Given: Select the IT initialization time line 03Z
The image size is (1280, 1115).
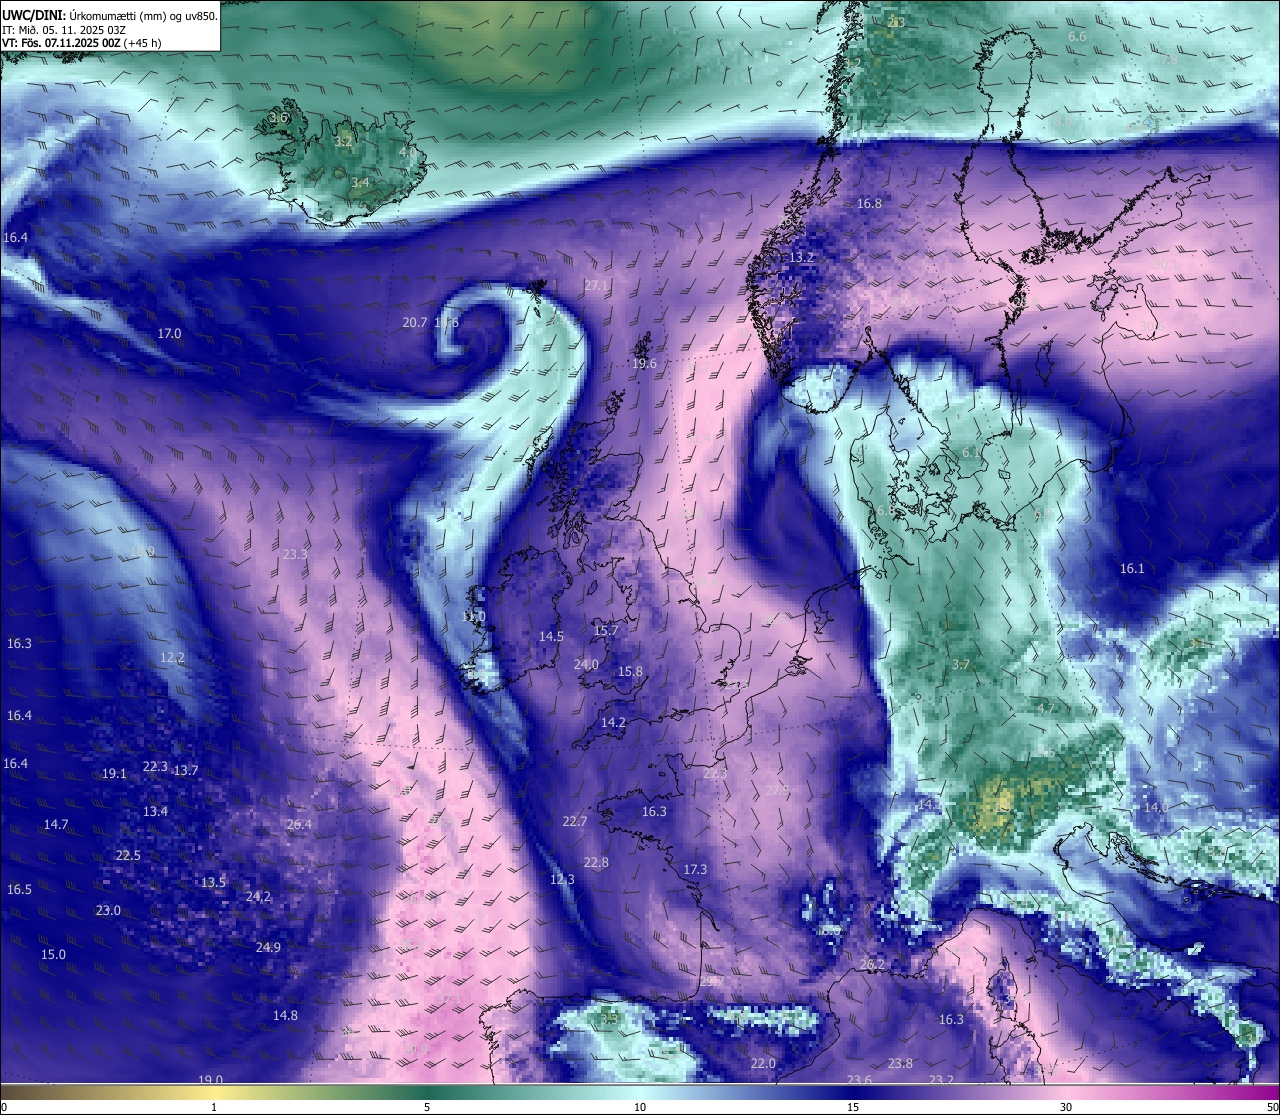Looking at the screenshot, I should click(65, 30).
